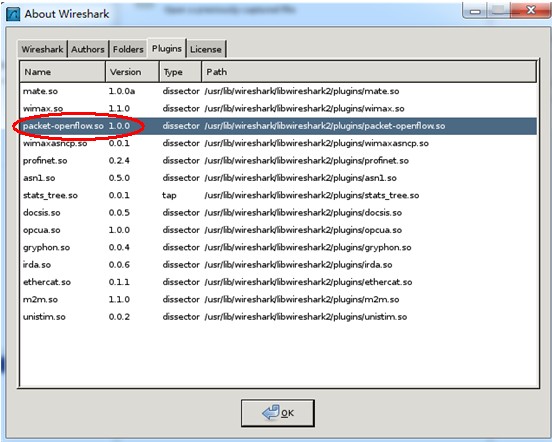Select the profinet.so plugin name
The height and width of the screenshot is (442, 552).
pos(45,160)
